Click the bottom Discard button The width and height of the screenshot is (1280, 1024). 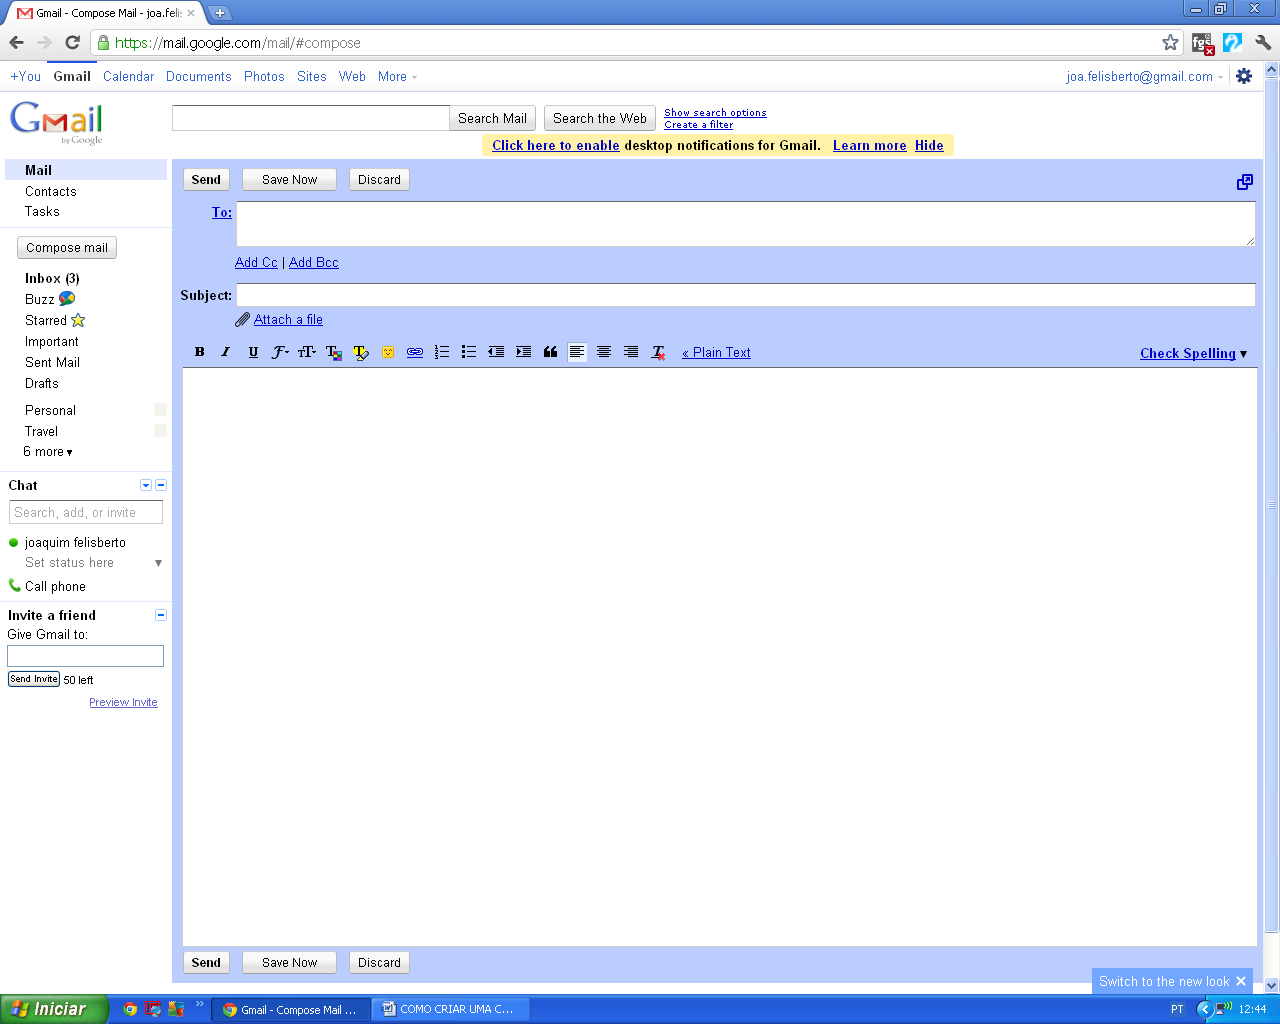380,963
